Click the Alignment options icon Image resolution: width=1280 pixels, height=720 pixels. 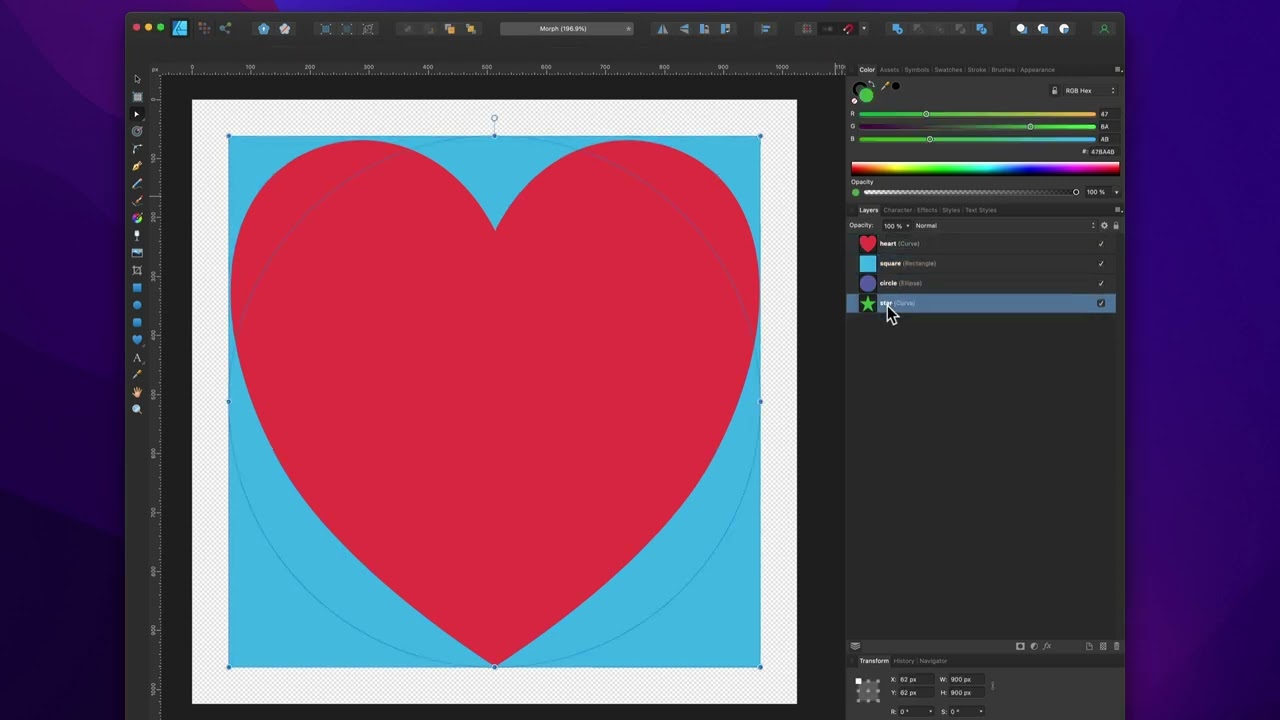pyautogui.click(x=766, y=29)
